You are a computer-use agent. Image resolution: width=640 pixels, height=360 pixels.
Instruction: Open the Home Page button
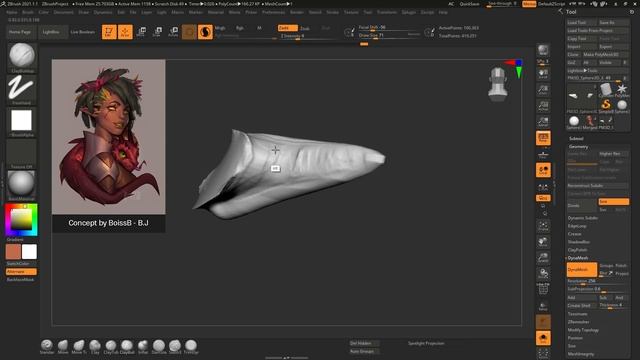click(x=20, y=32)
